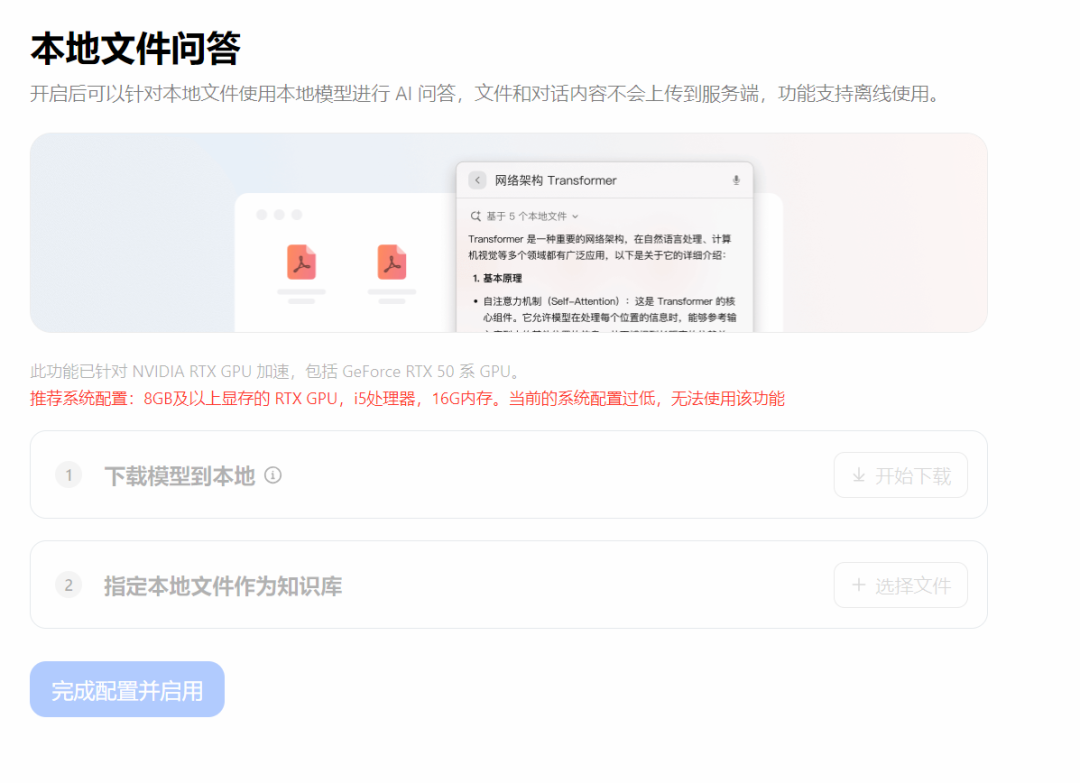This screenshot has height=783, width=1080.
Task: Click the download arrow inside 开始下载 button
Action: click(858, 475)
